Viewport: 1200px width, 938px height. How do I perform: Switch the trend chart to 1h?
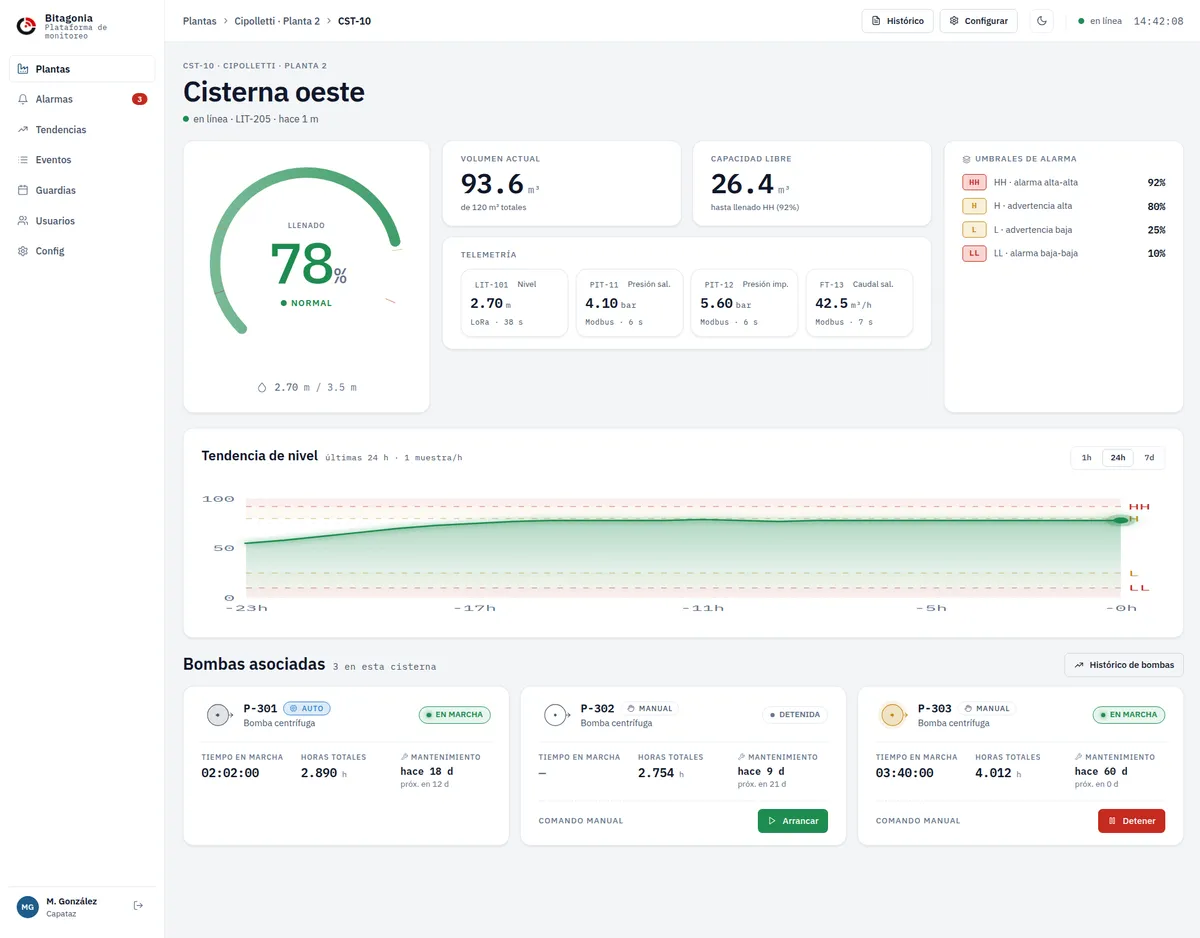1087,458
